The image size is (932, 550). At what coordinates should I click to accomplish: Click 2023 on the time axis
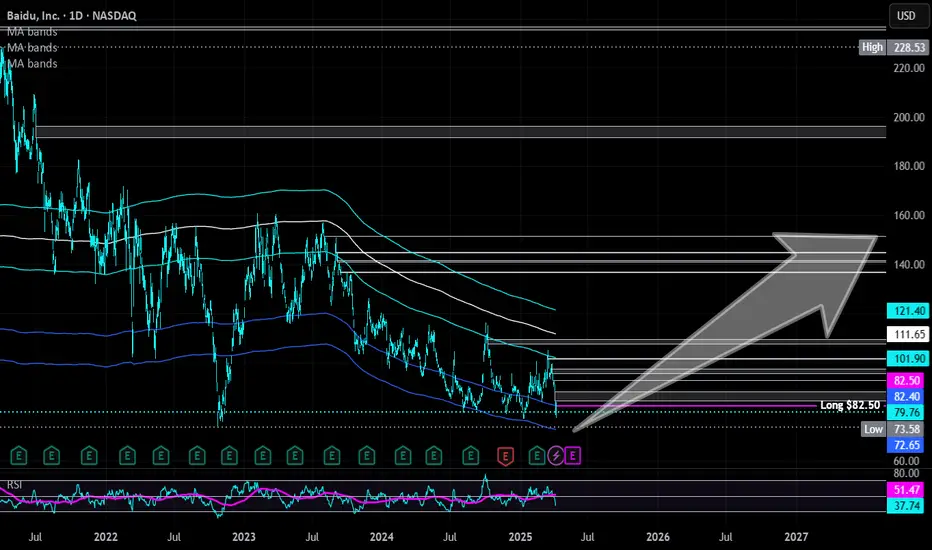244,537
